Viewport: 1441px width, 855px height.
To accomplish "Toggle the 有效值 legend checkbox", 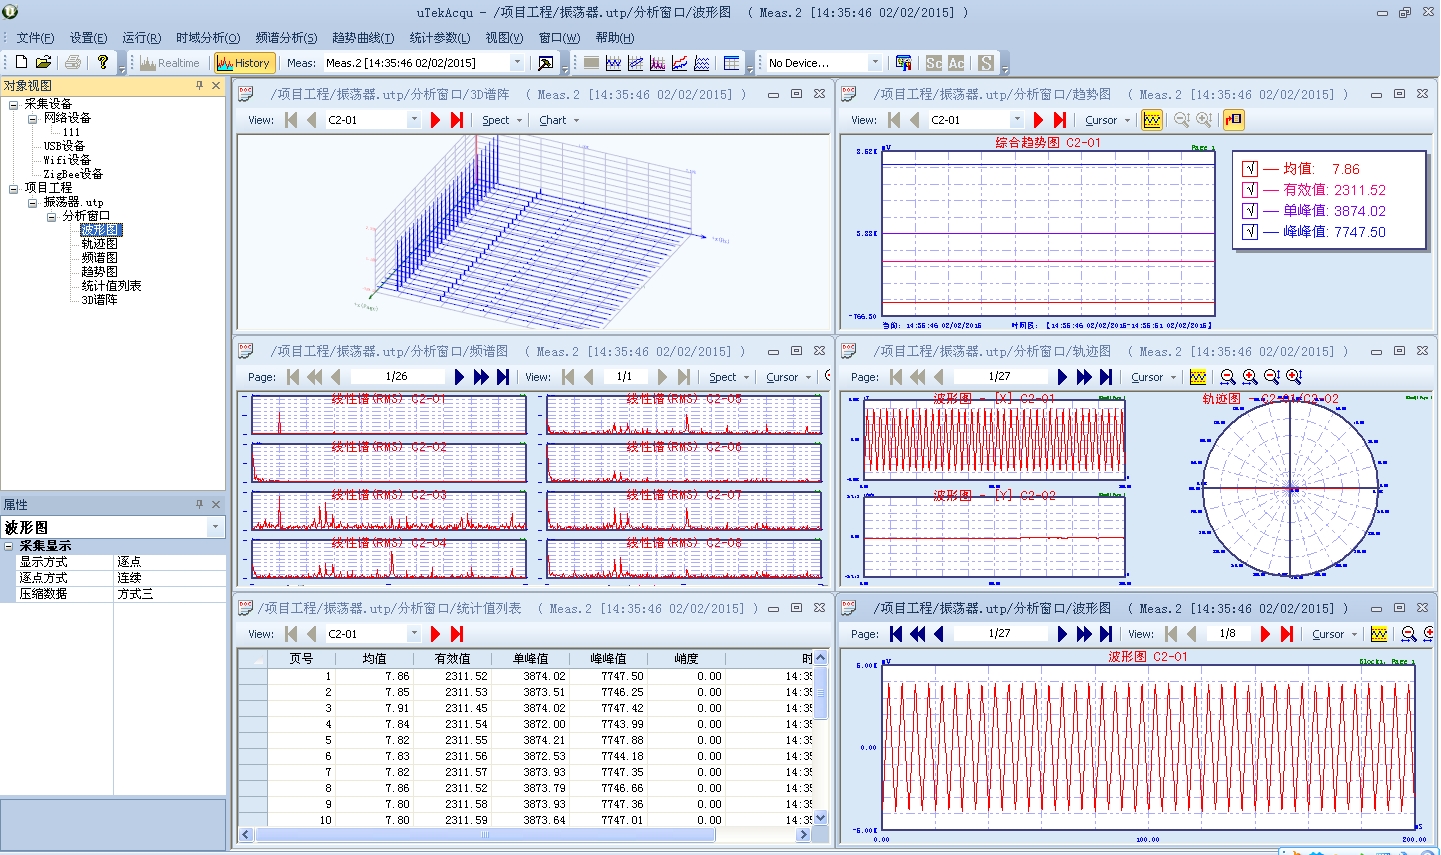I will [x=1250, y=190].
